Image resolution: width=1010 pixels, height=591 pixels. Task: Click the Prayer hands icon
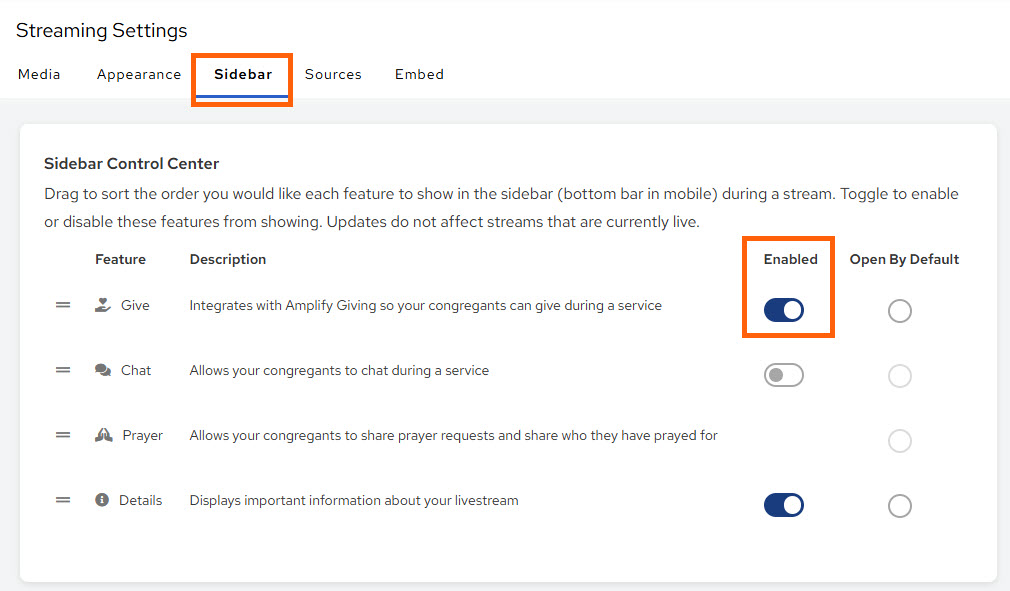pos(102,435)
